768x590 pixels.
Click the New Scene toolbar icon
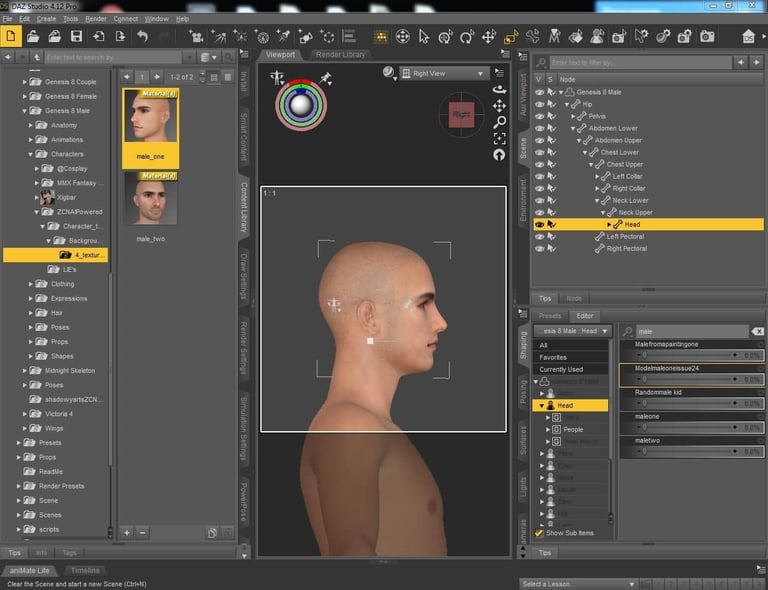point(12,37)
